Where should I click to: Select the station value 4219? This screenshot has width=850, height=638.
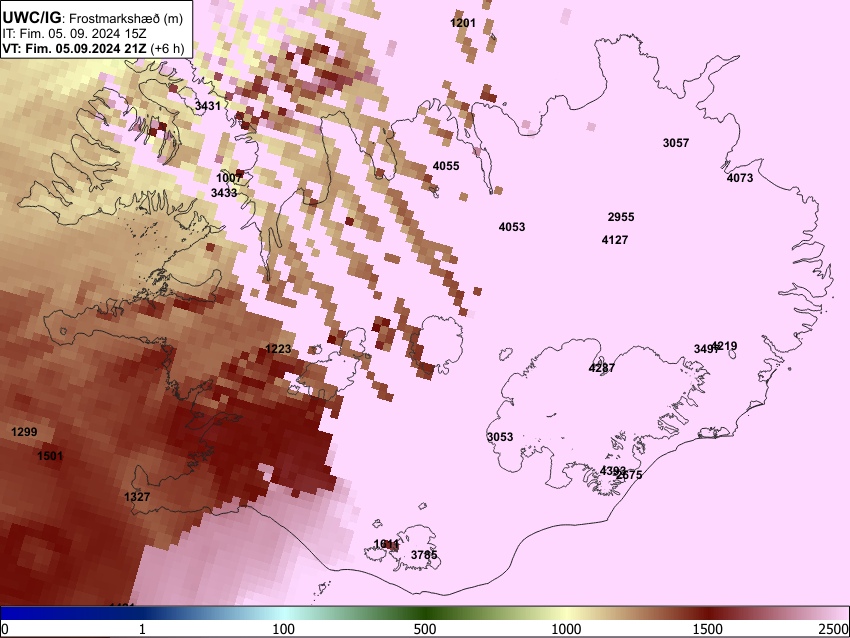(x=725, y=346)
